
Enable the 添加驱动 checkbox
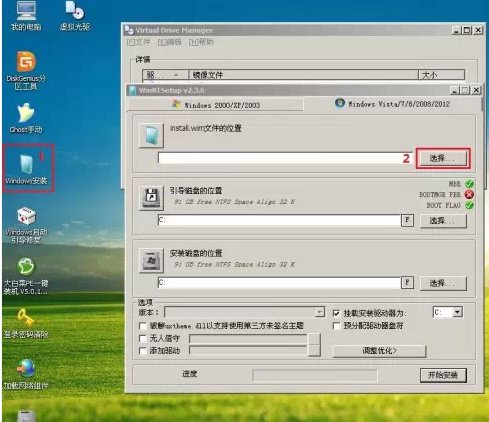pyautogui.click(x=143, y=351)
